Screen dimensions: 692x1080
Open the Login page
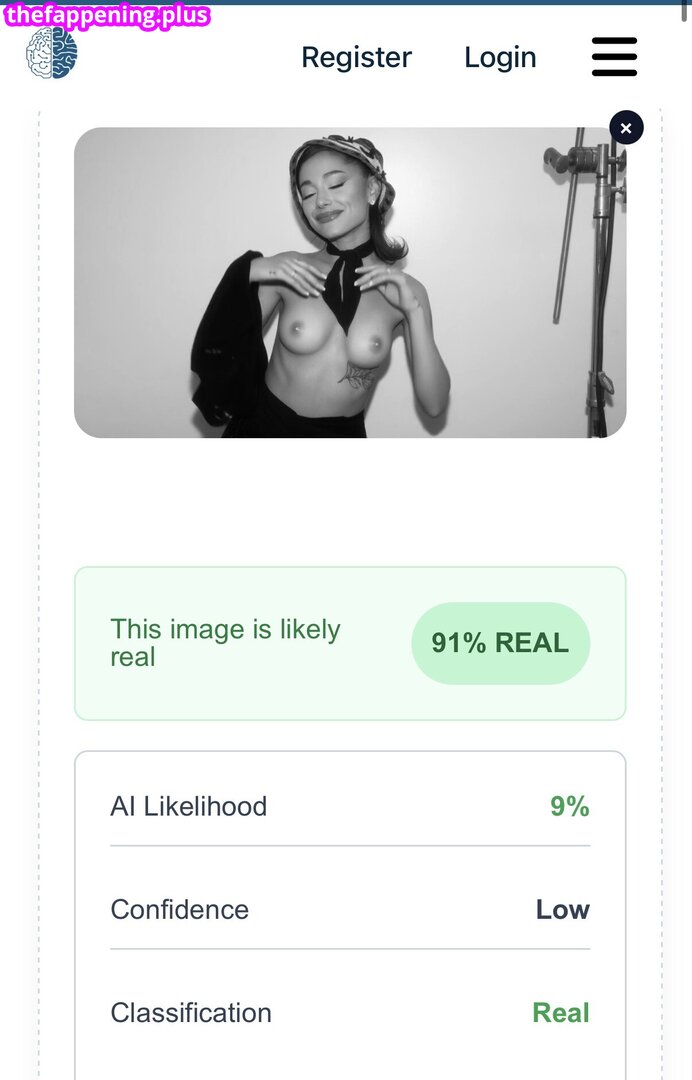(x=500, y=57)
